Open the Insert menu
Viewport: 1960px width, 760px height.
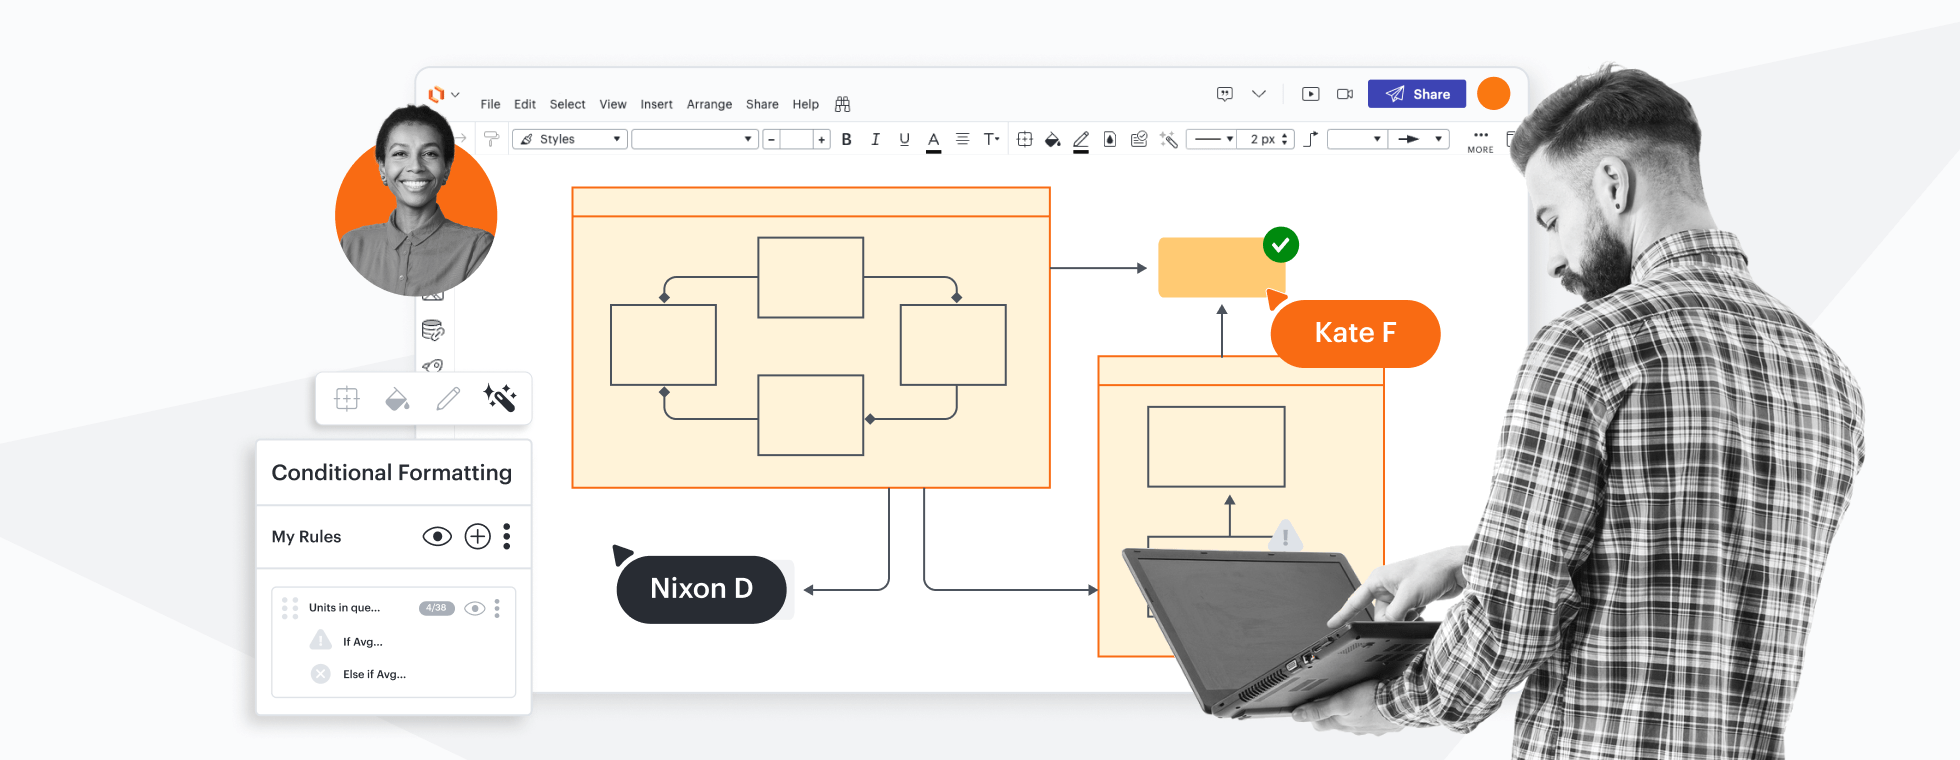click(656, 104)
